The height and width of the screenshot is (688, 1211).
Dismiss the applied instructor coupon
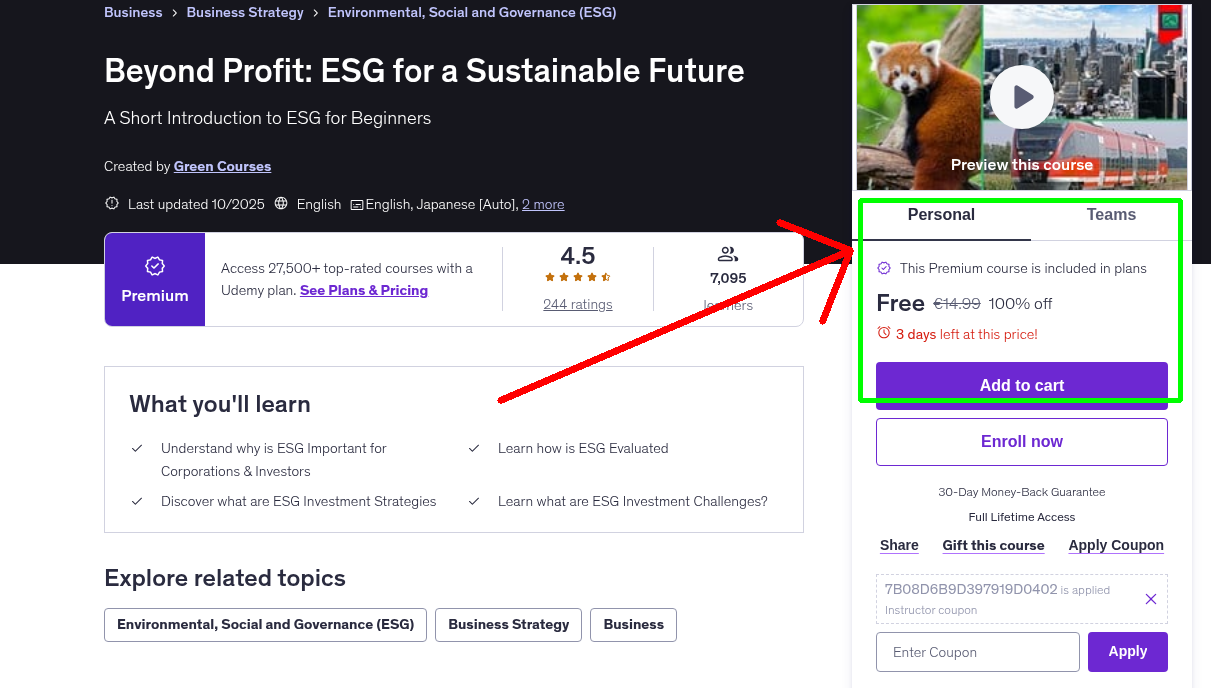1150,598
